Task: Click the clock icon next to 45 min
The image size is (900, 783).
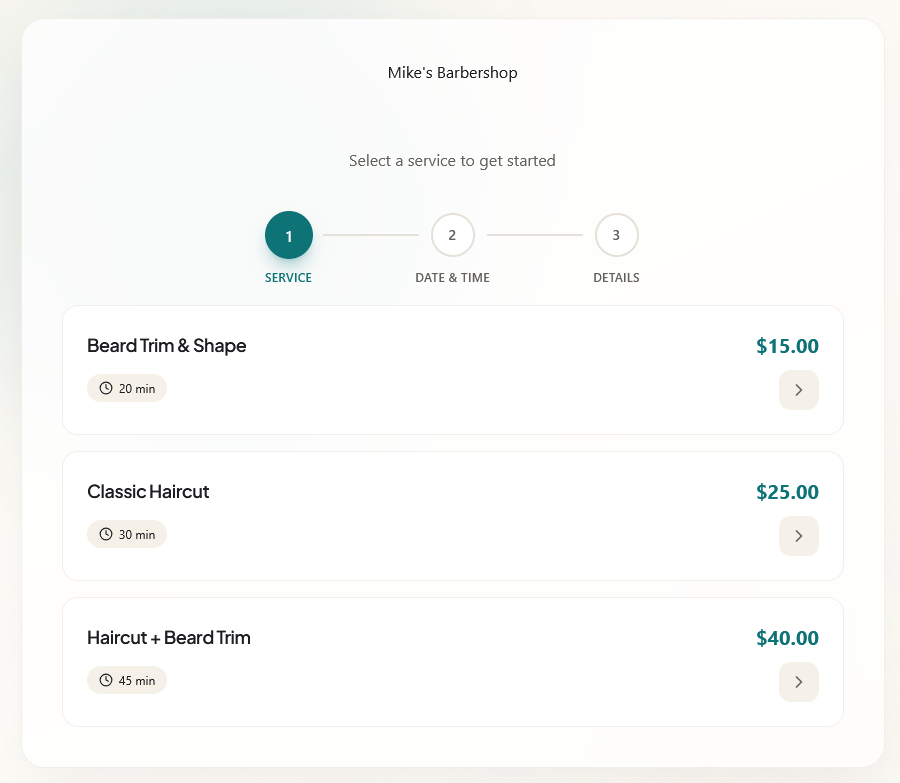Action: coord(105,680)
